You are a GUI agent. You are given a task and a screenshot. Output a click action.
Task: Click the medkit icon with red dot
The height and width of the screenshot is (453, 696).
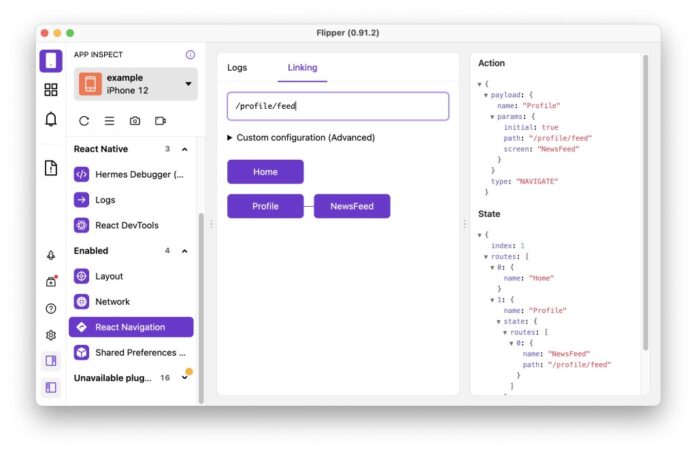(x=51, y=281)
